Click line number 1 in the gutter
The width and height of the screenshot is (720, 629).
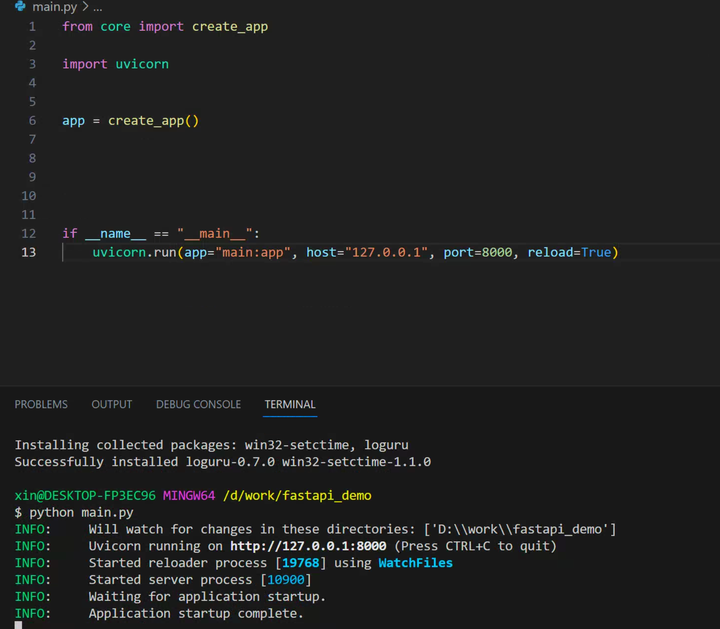click(x=32, y=27)
